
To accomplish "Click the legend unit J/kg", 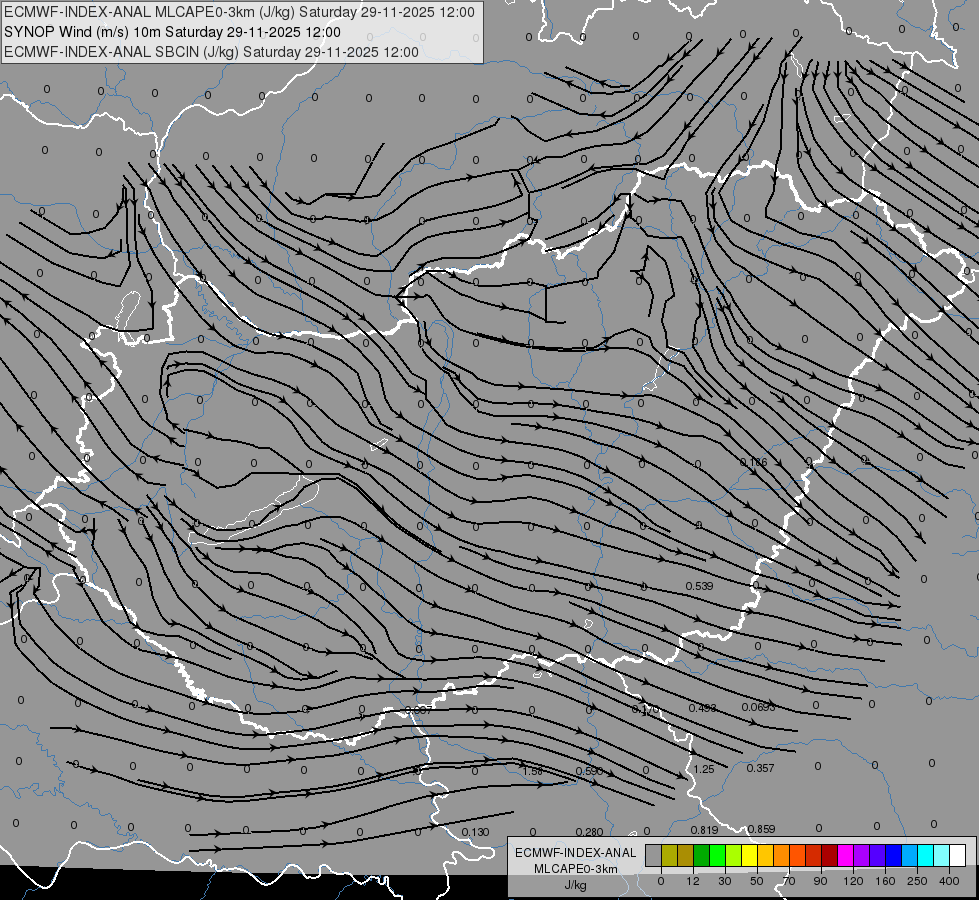I will pos(576,885).
